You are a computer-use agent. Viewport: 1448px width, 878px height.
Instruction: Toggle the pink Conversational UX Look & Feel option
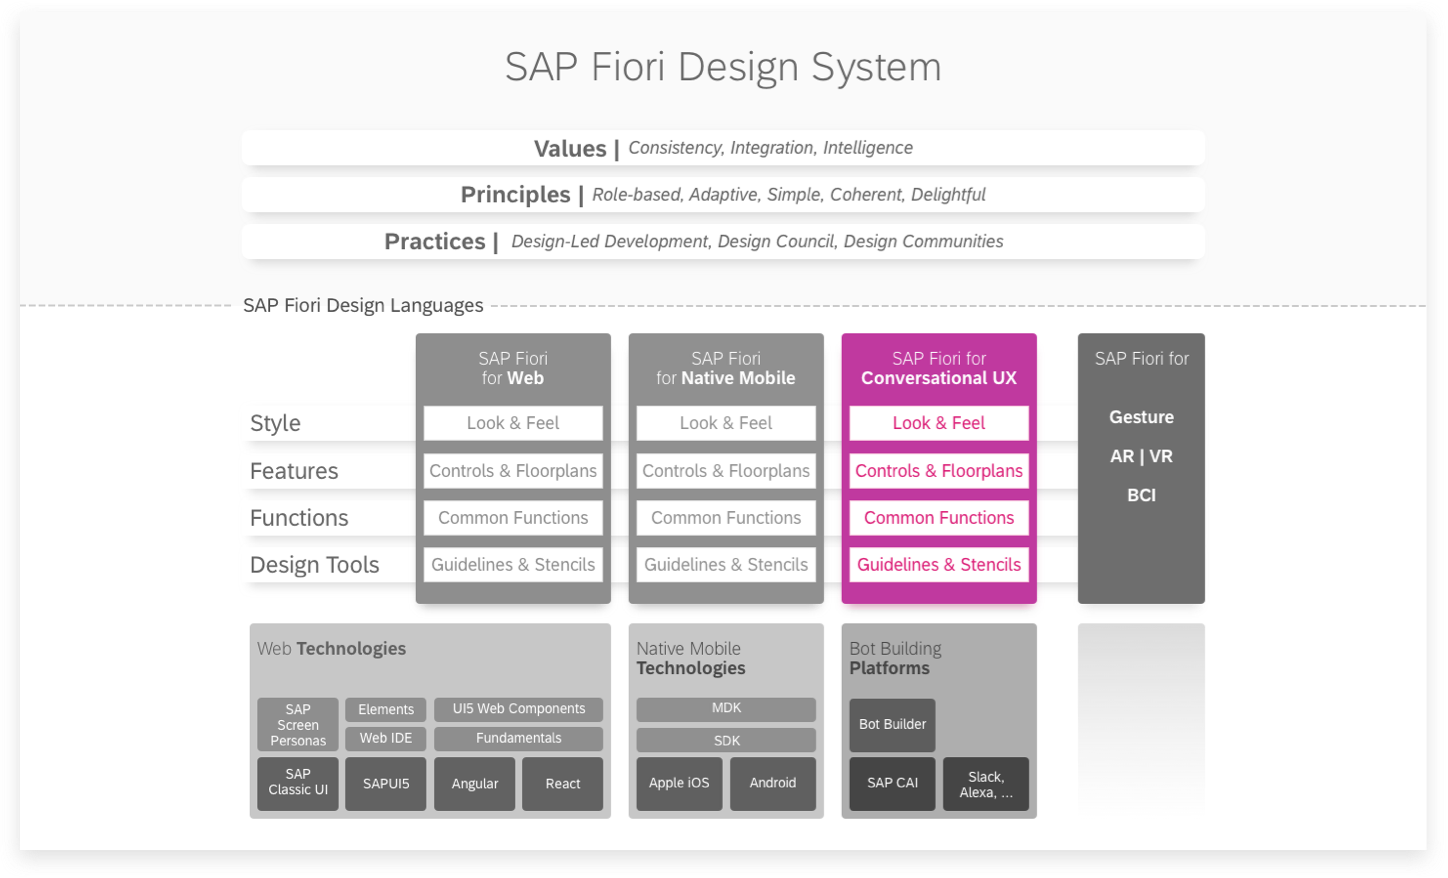(938, 422)
